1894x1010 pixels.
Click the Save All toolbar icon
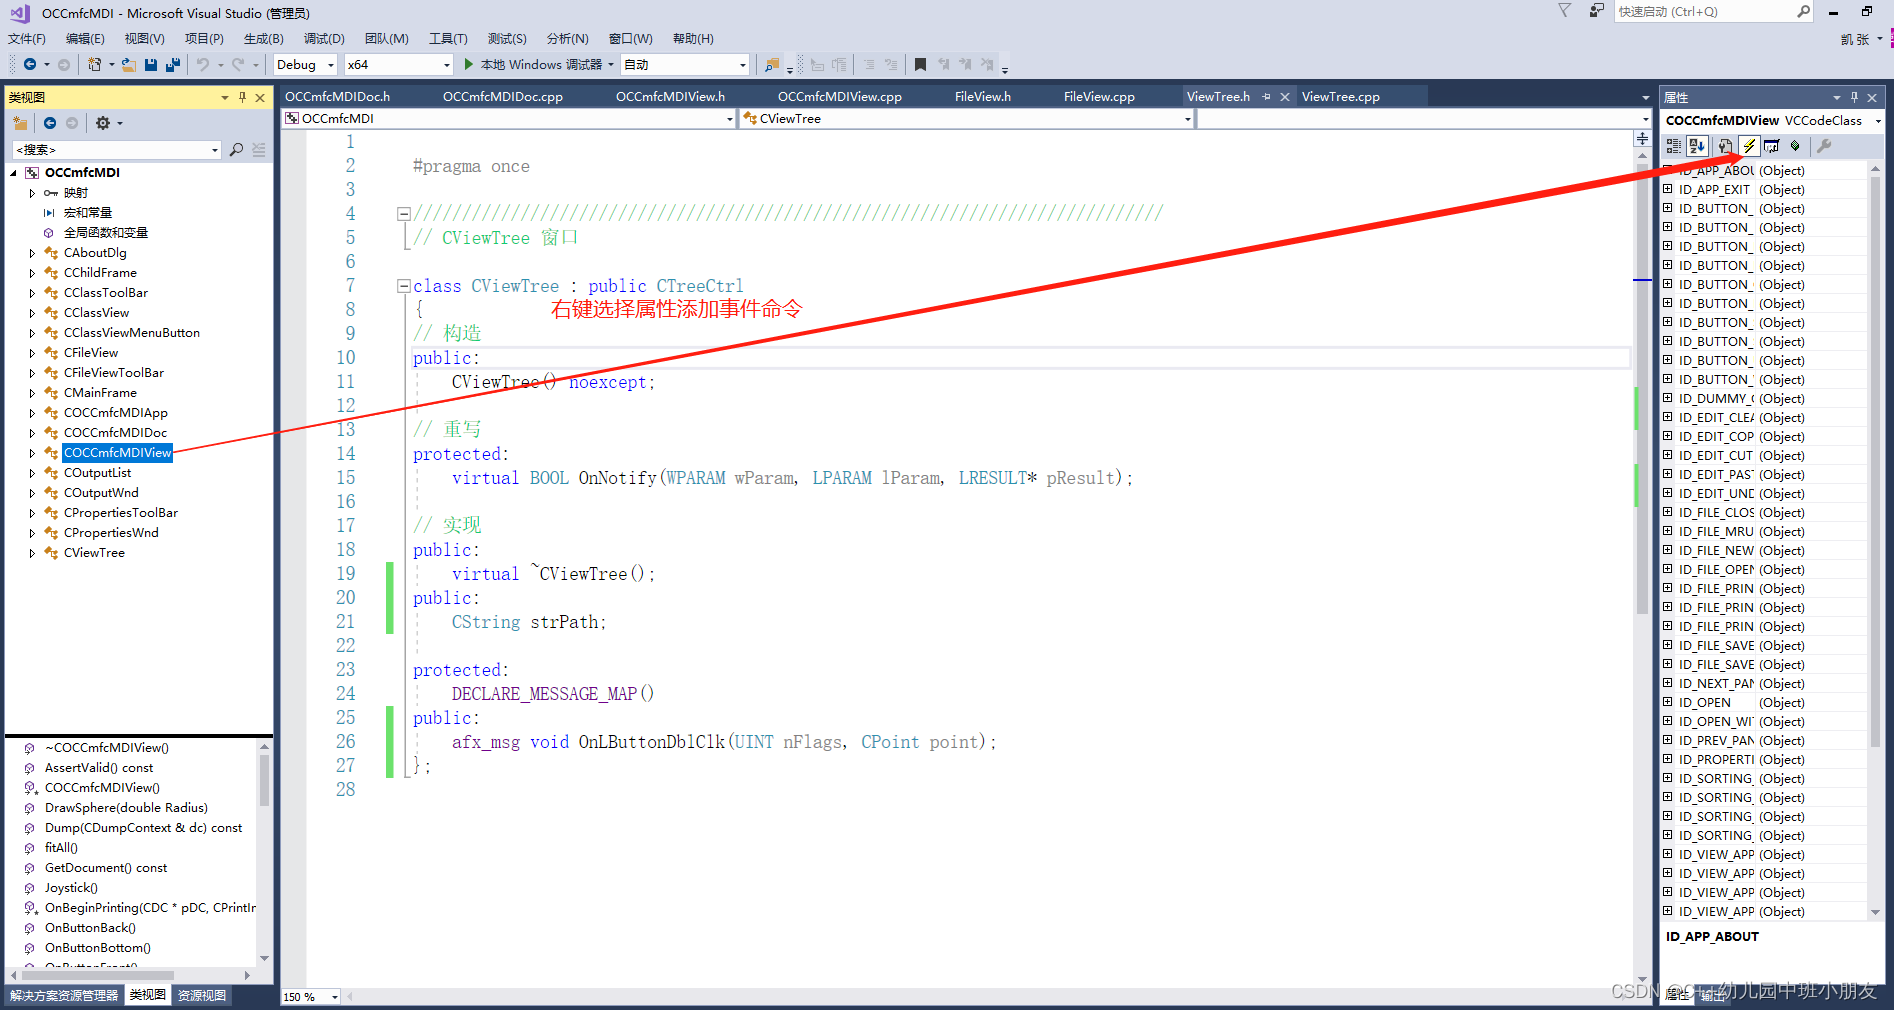click(x=172, y=64)
